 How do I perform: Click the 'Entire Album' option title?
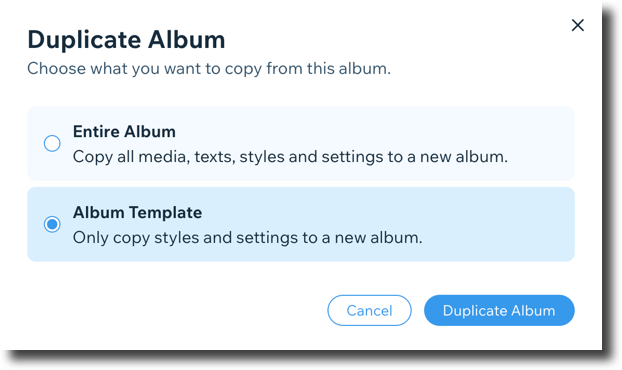coord(124,132)
